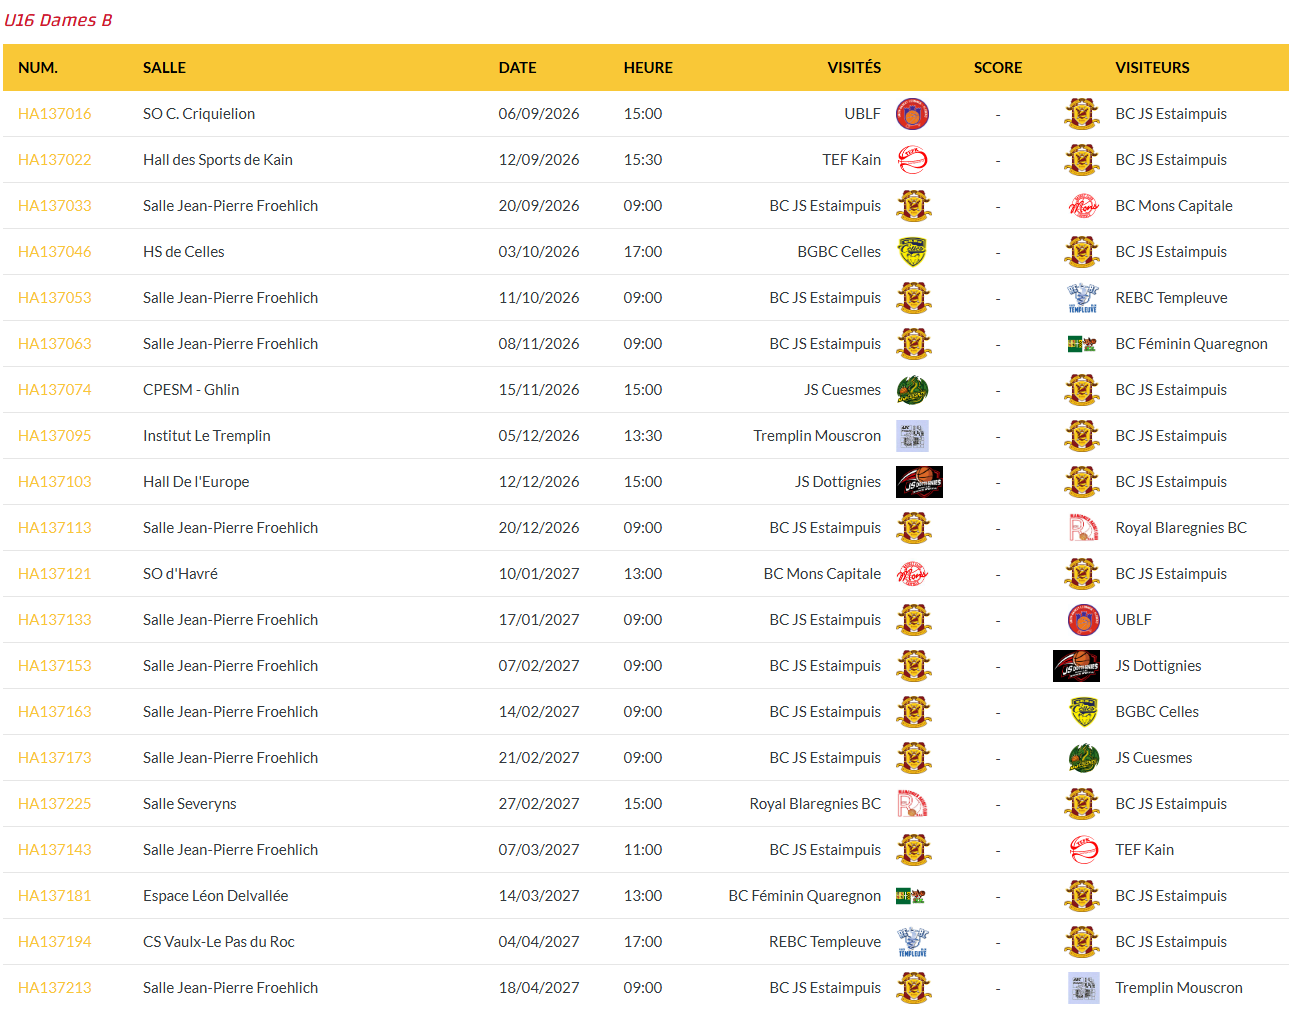Open match link HA137213

[55, 988]
